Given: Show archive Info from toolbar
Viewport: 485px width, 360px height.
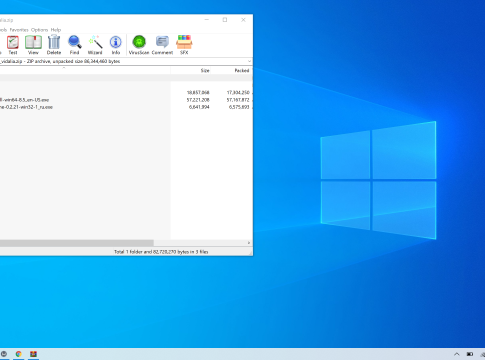Looking at the screenshot, I should tap(116, 45).
